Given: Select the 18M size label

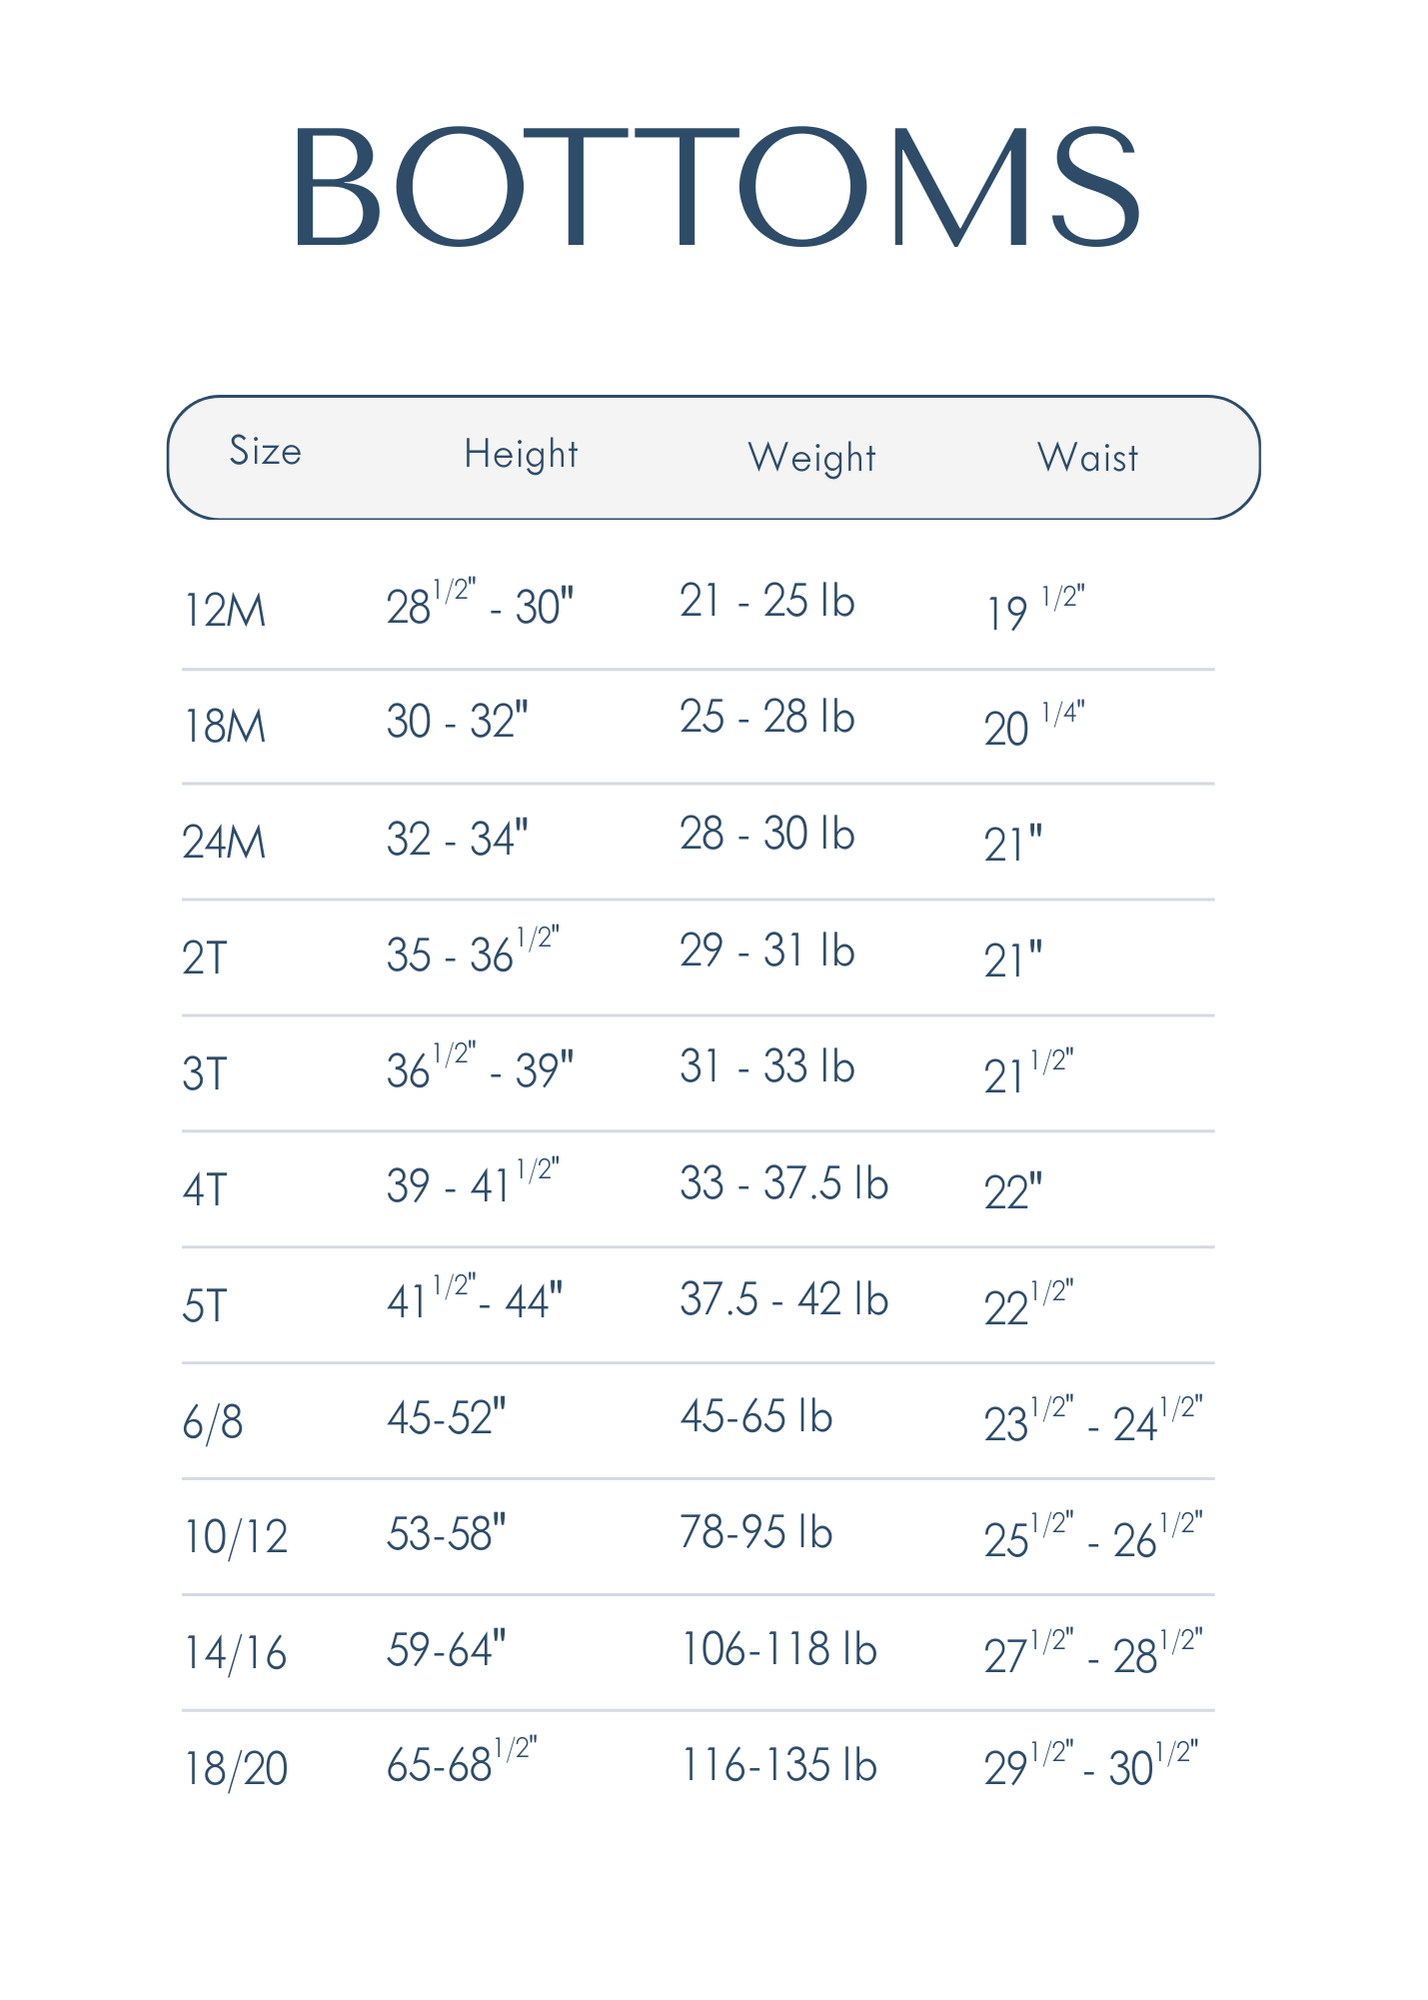Looking at the screenshot, I should coord(225,726).
